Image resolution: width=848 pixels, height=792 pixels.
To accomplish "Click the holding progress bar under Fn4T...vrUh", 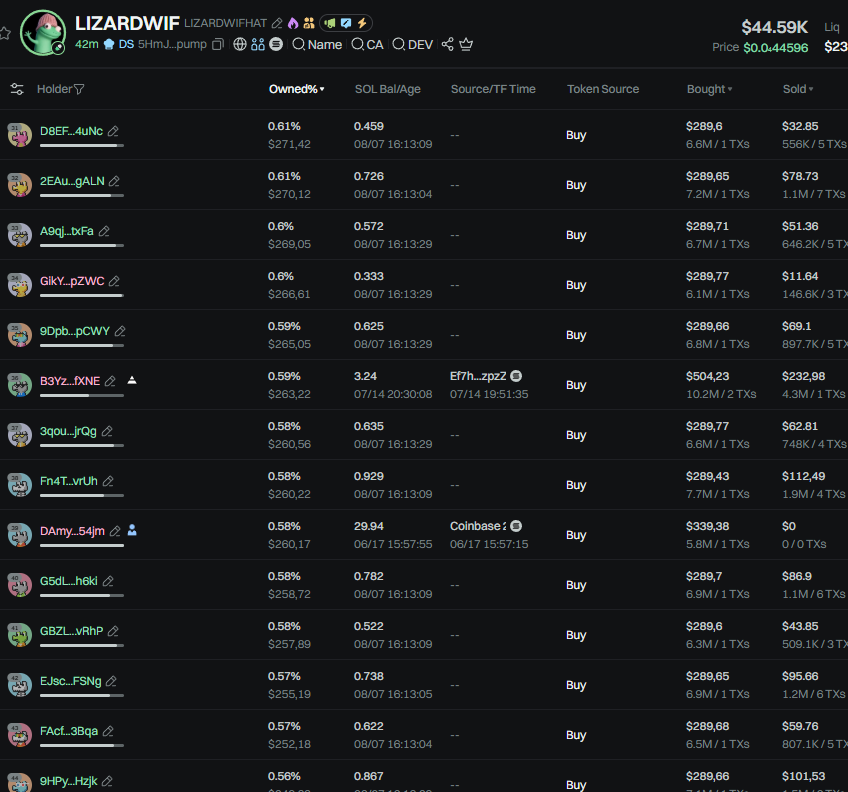I will point(82,496).
